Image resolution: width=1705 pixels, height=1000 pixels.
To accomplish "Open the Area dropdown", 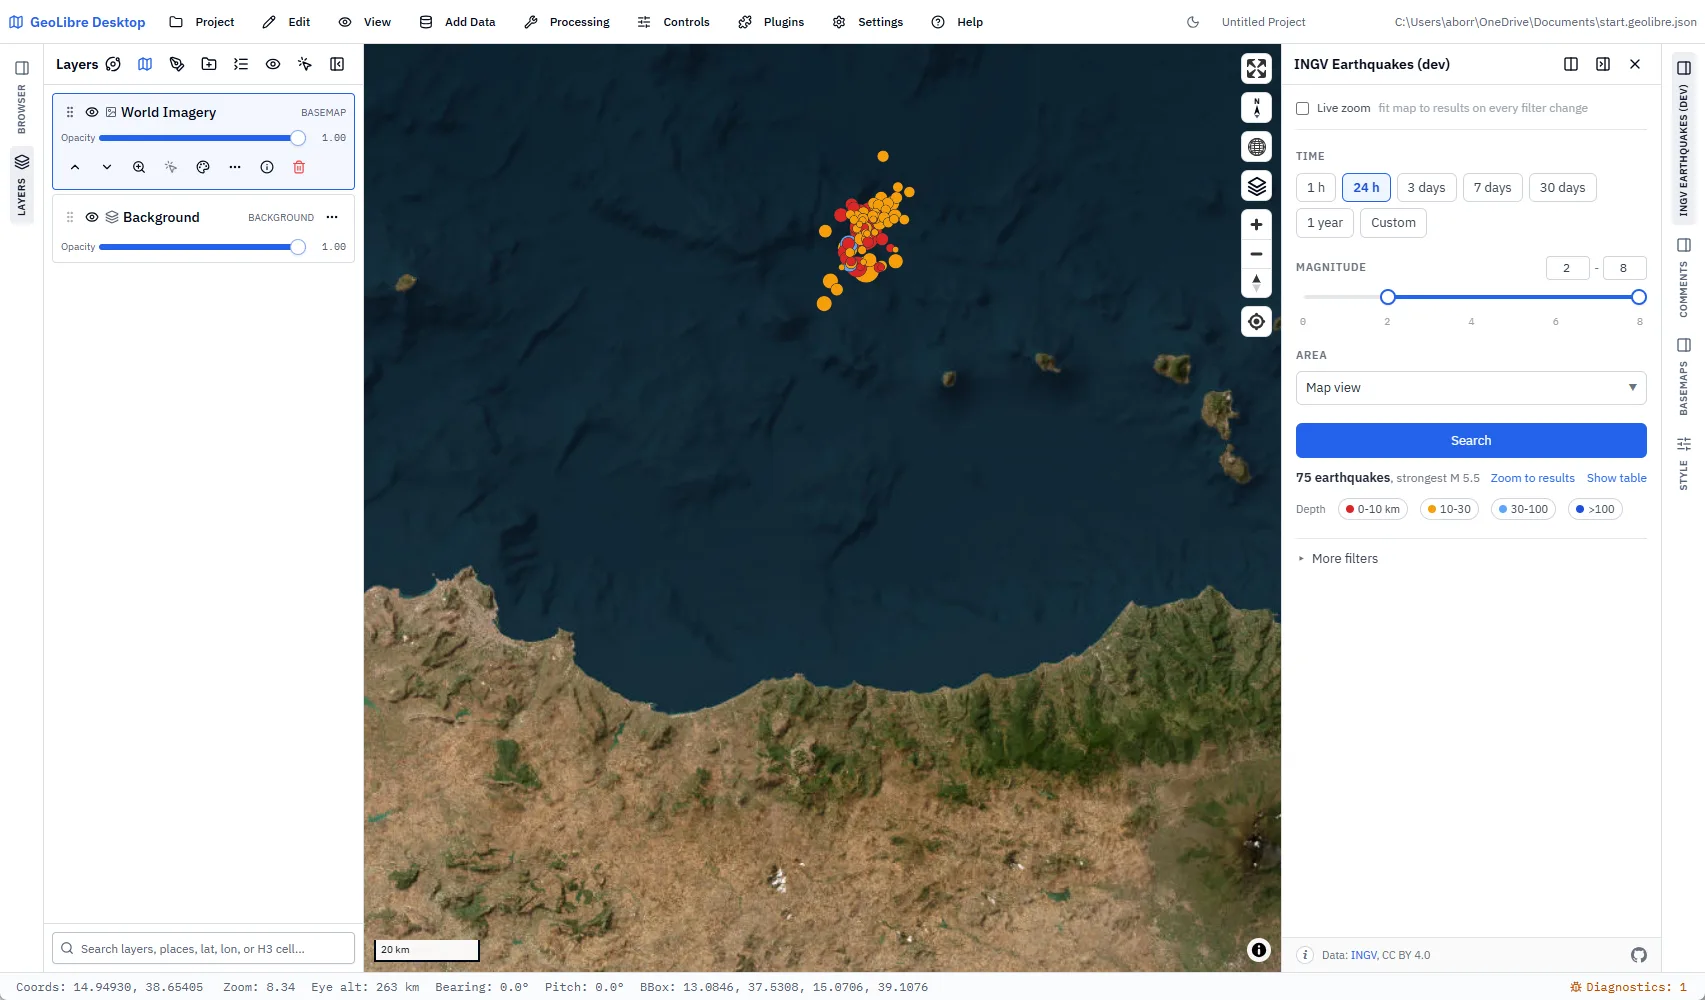I will (1471, 388).
